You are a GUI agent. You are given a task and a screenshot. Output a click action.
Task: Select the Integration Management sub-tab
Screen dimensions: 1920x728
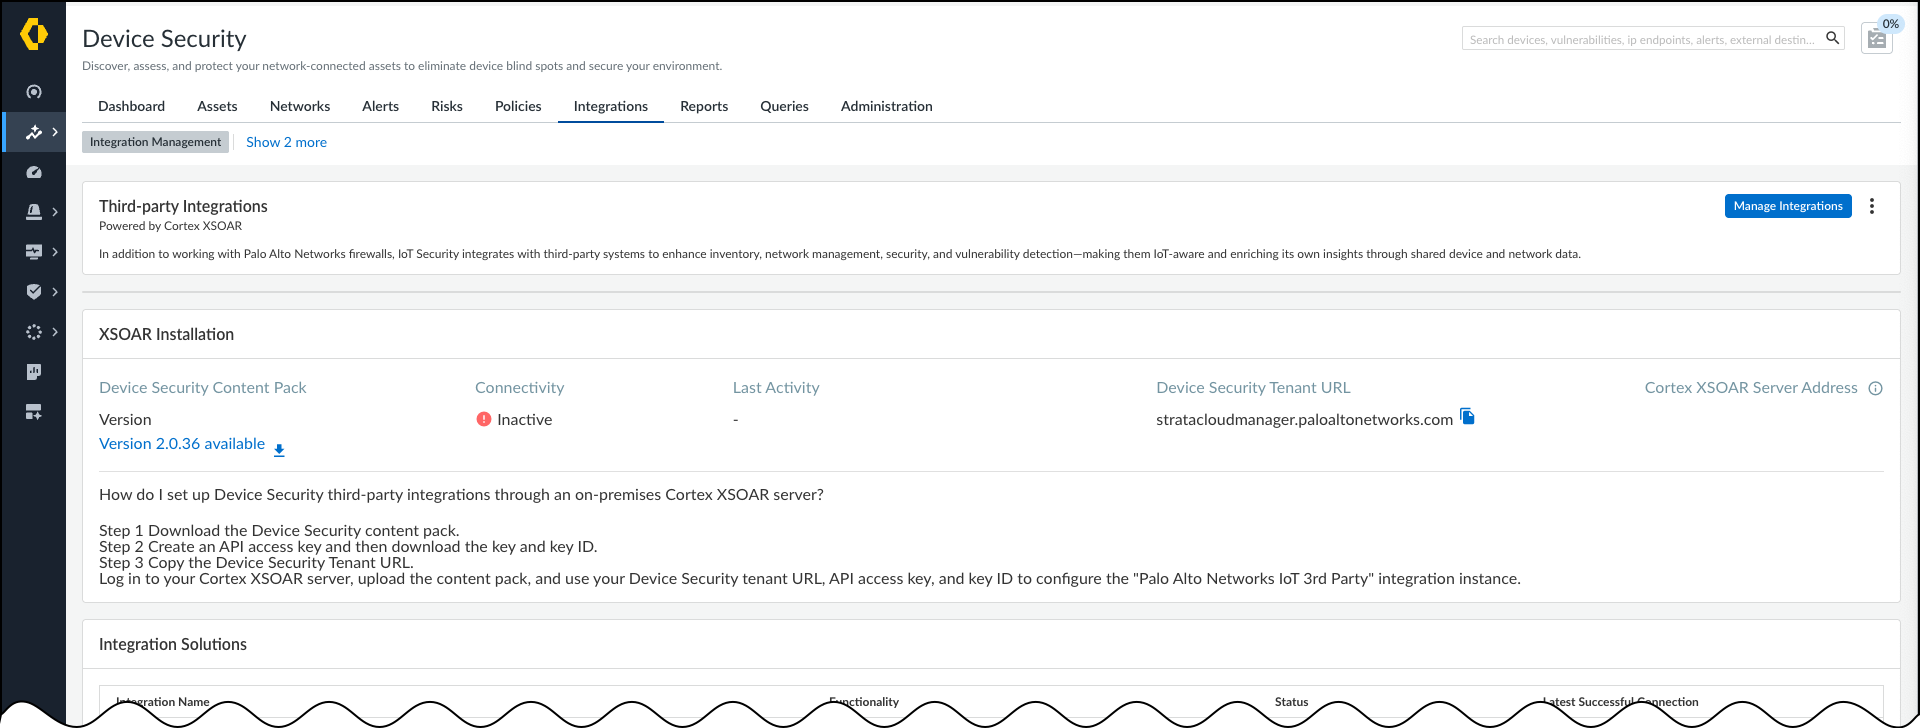[155, 142]
